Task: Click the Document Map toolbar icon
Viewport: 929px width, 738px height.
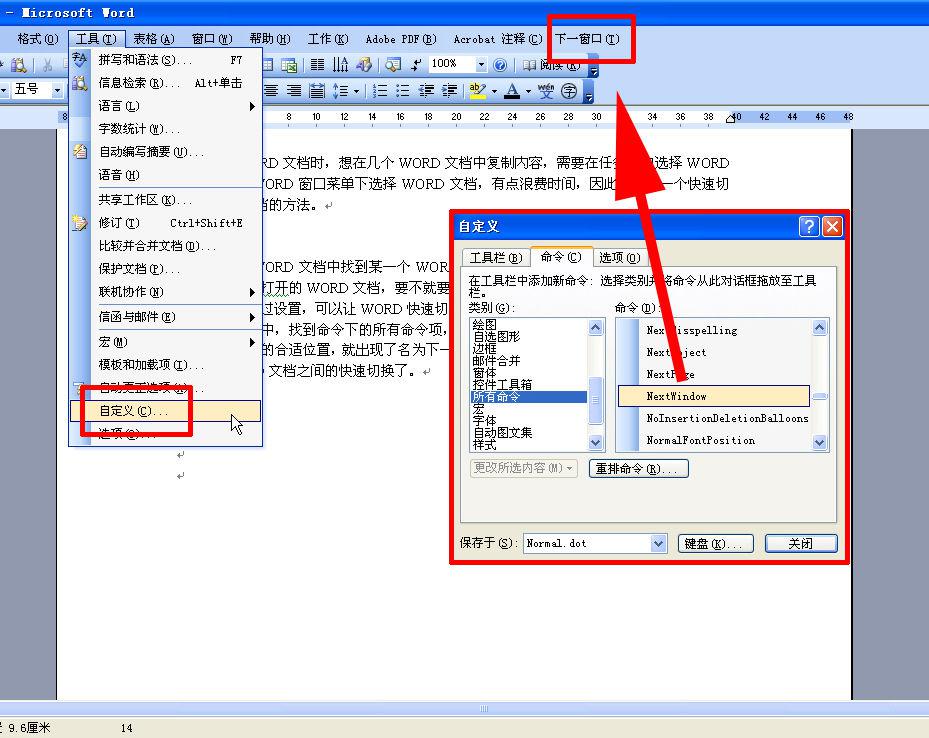Action: click(392, 65)
